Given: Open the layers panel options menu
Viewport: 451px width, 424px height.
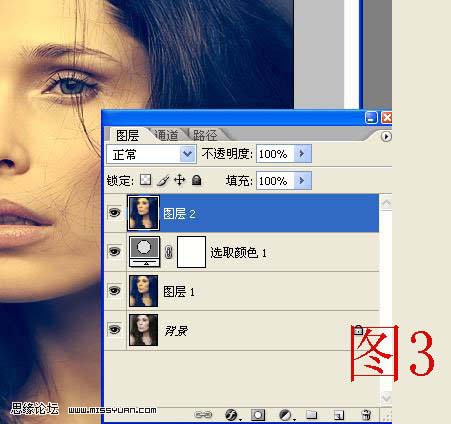Looking at the screenshot, I should click(386, 136).
